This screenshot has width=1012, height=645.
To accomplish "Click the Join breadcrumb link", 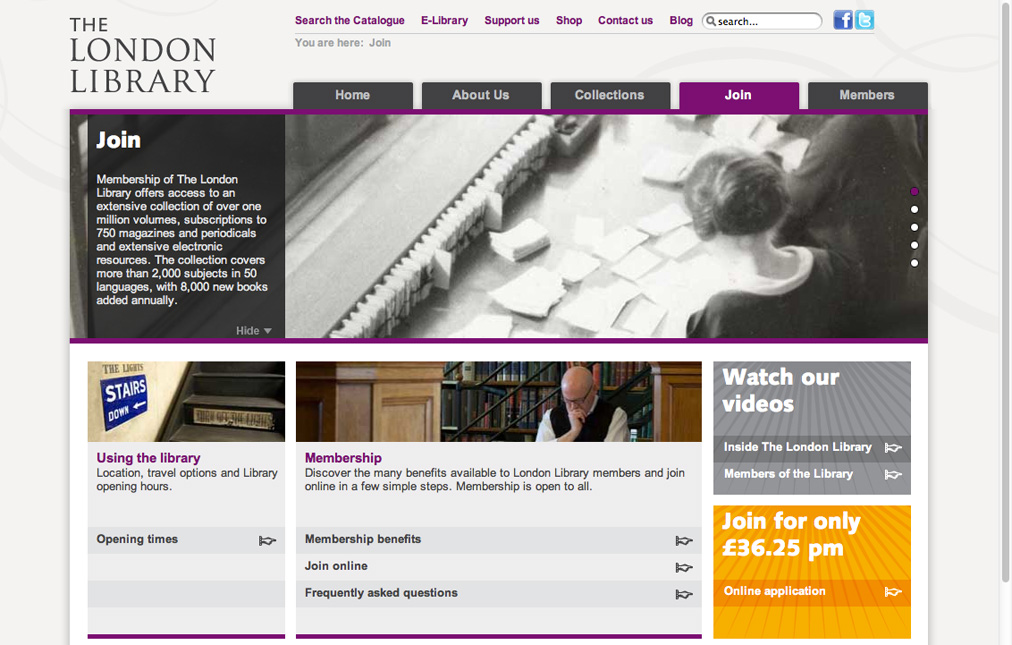I will (380, 43).
